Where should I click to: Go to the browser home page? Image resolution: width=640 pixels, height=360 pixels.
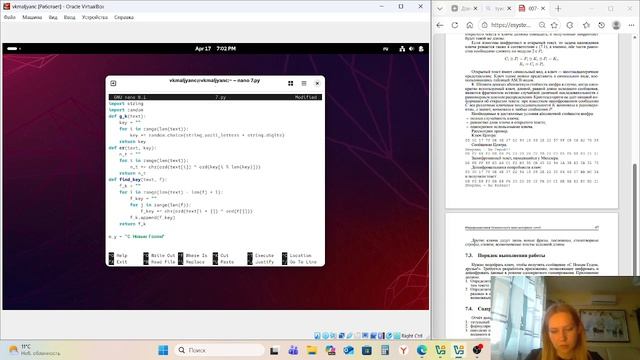469,25
